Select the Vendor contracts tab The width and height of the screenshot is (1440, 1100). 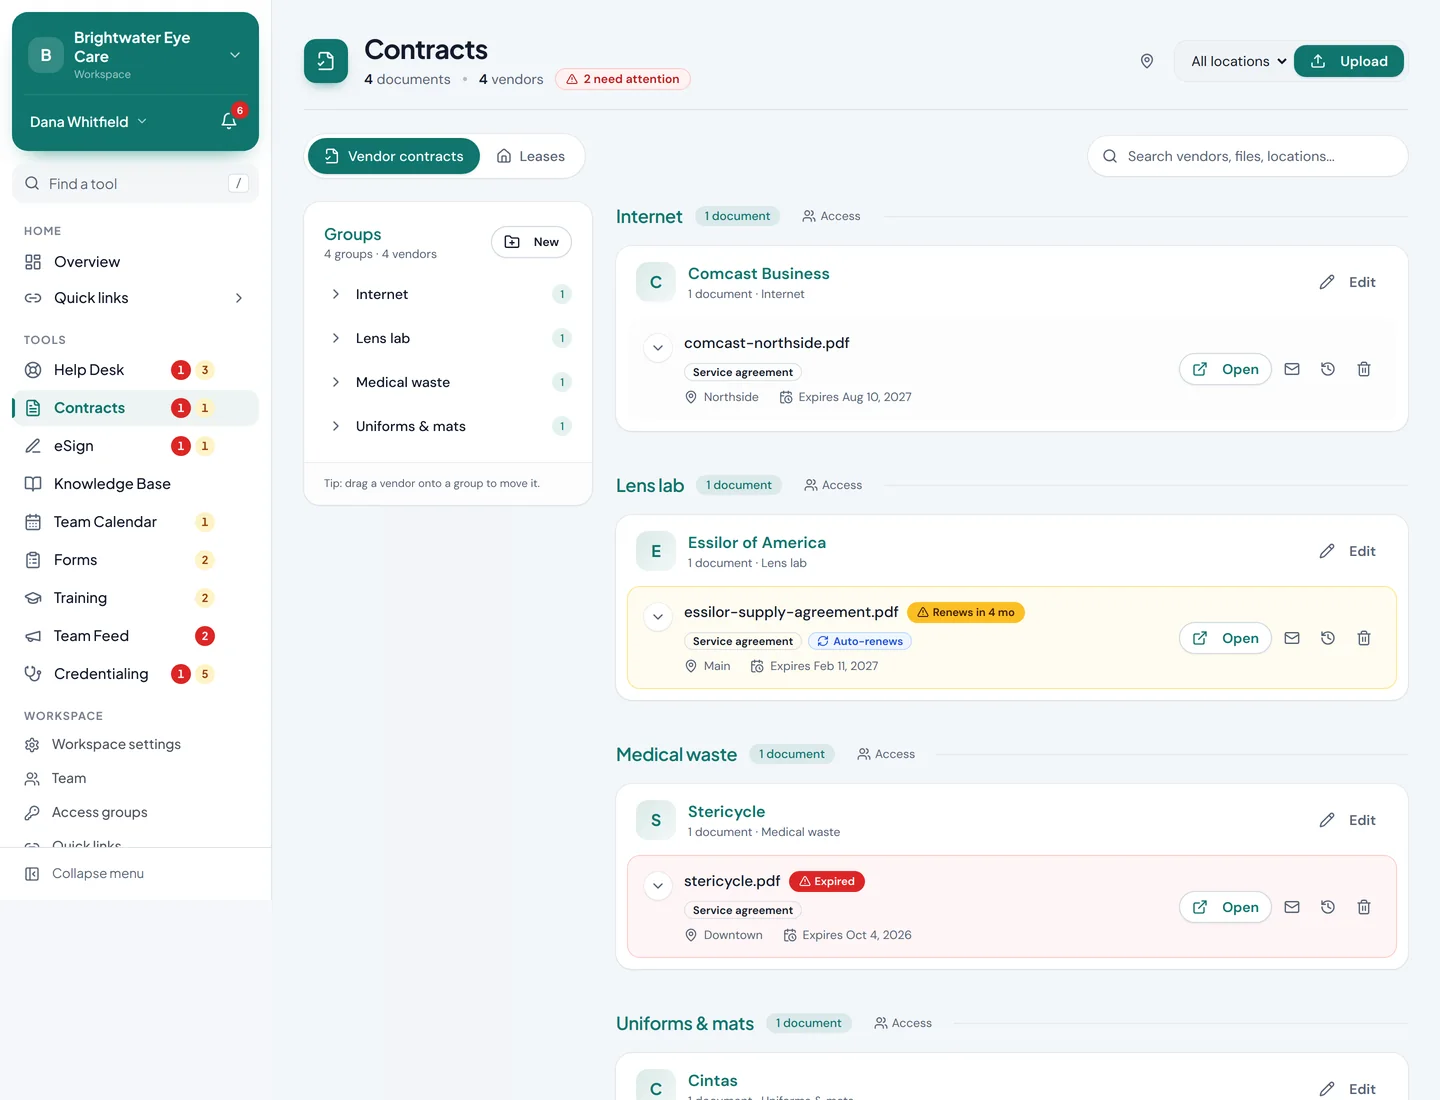pyautogui.click(x=394, y=156)
